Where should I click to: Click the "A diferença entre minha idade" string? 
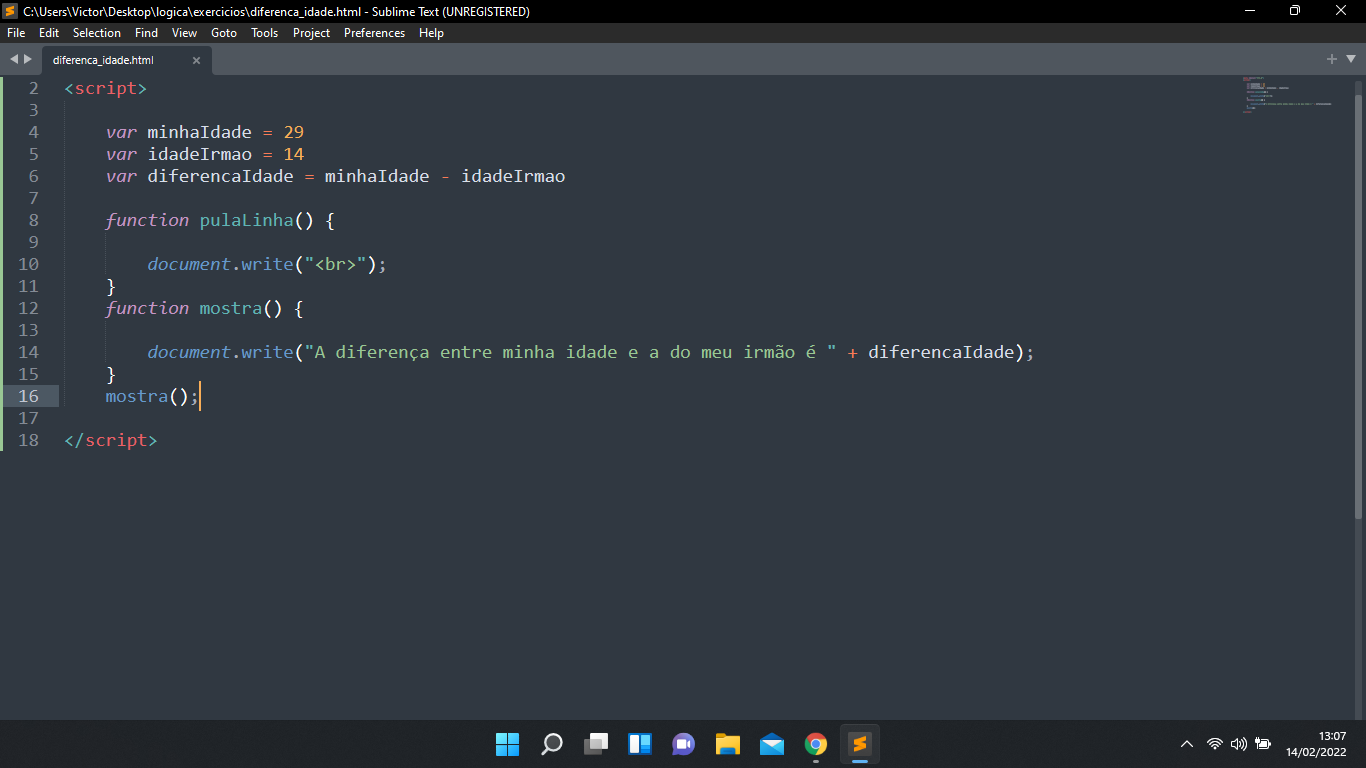click(x=570, y=352)
